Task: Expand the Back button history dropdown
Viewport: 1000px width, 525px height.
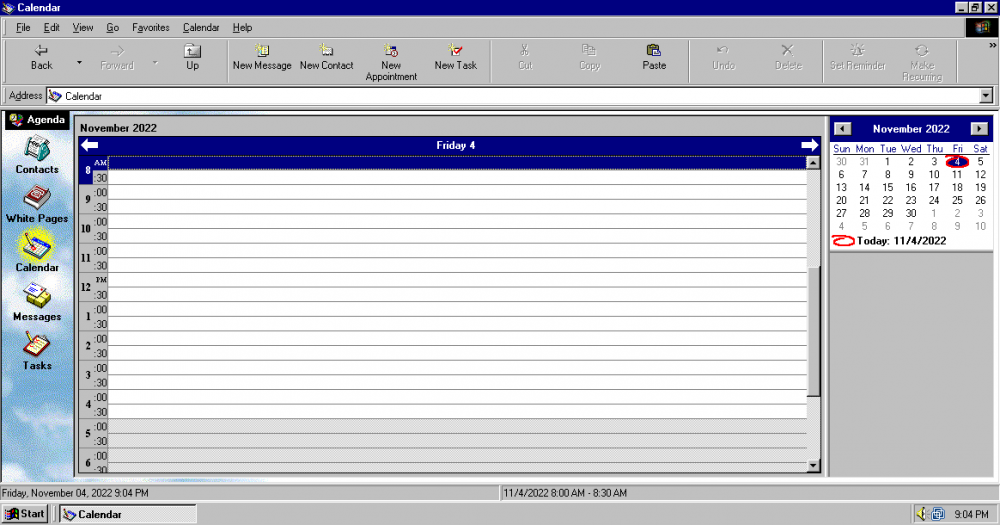Action: (x=79, y=62)
